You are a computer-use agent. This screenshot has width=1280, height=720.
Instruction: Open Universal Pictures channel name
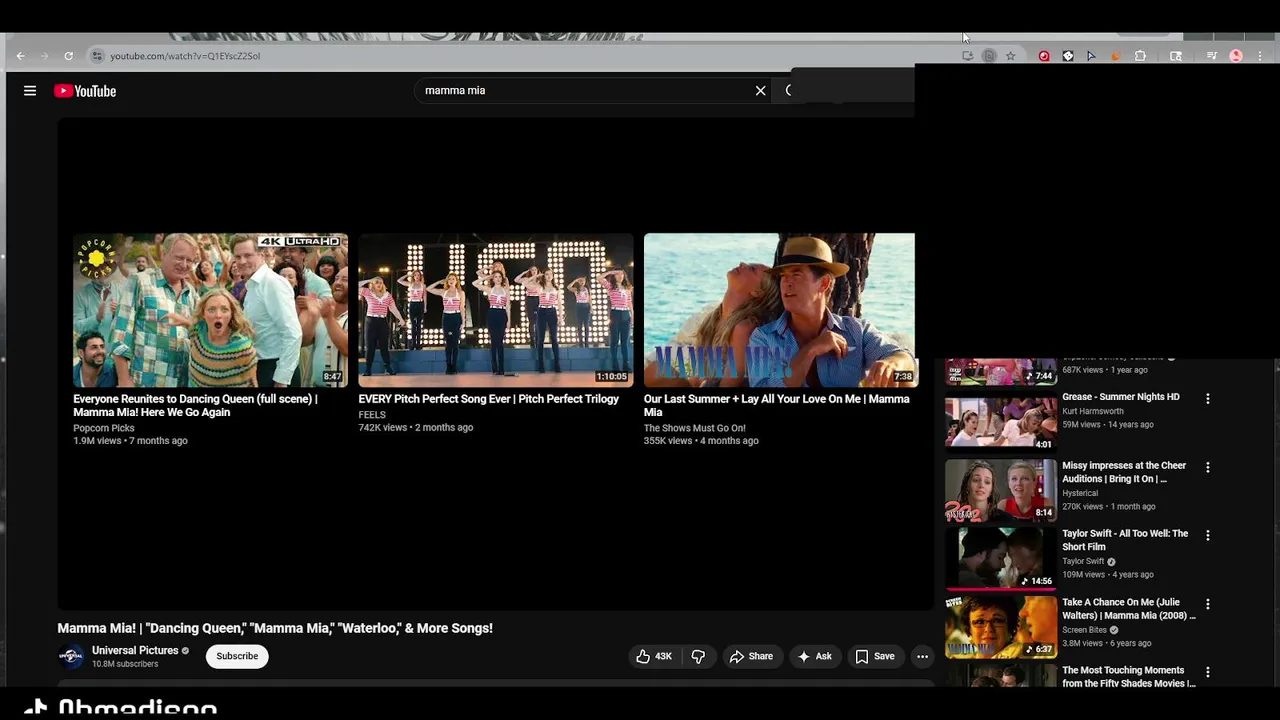pos(135,650)
